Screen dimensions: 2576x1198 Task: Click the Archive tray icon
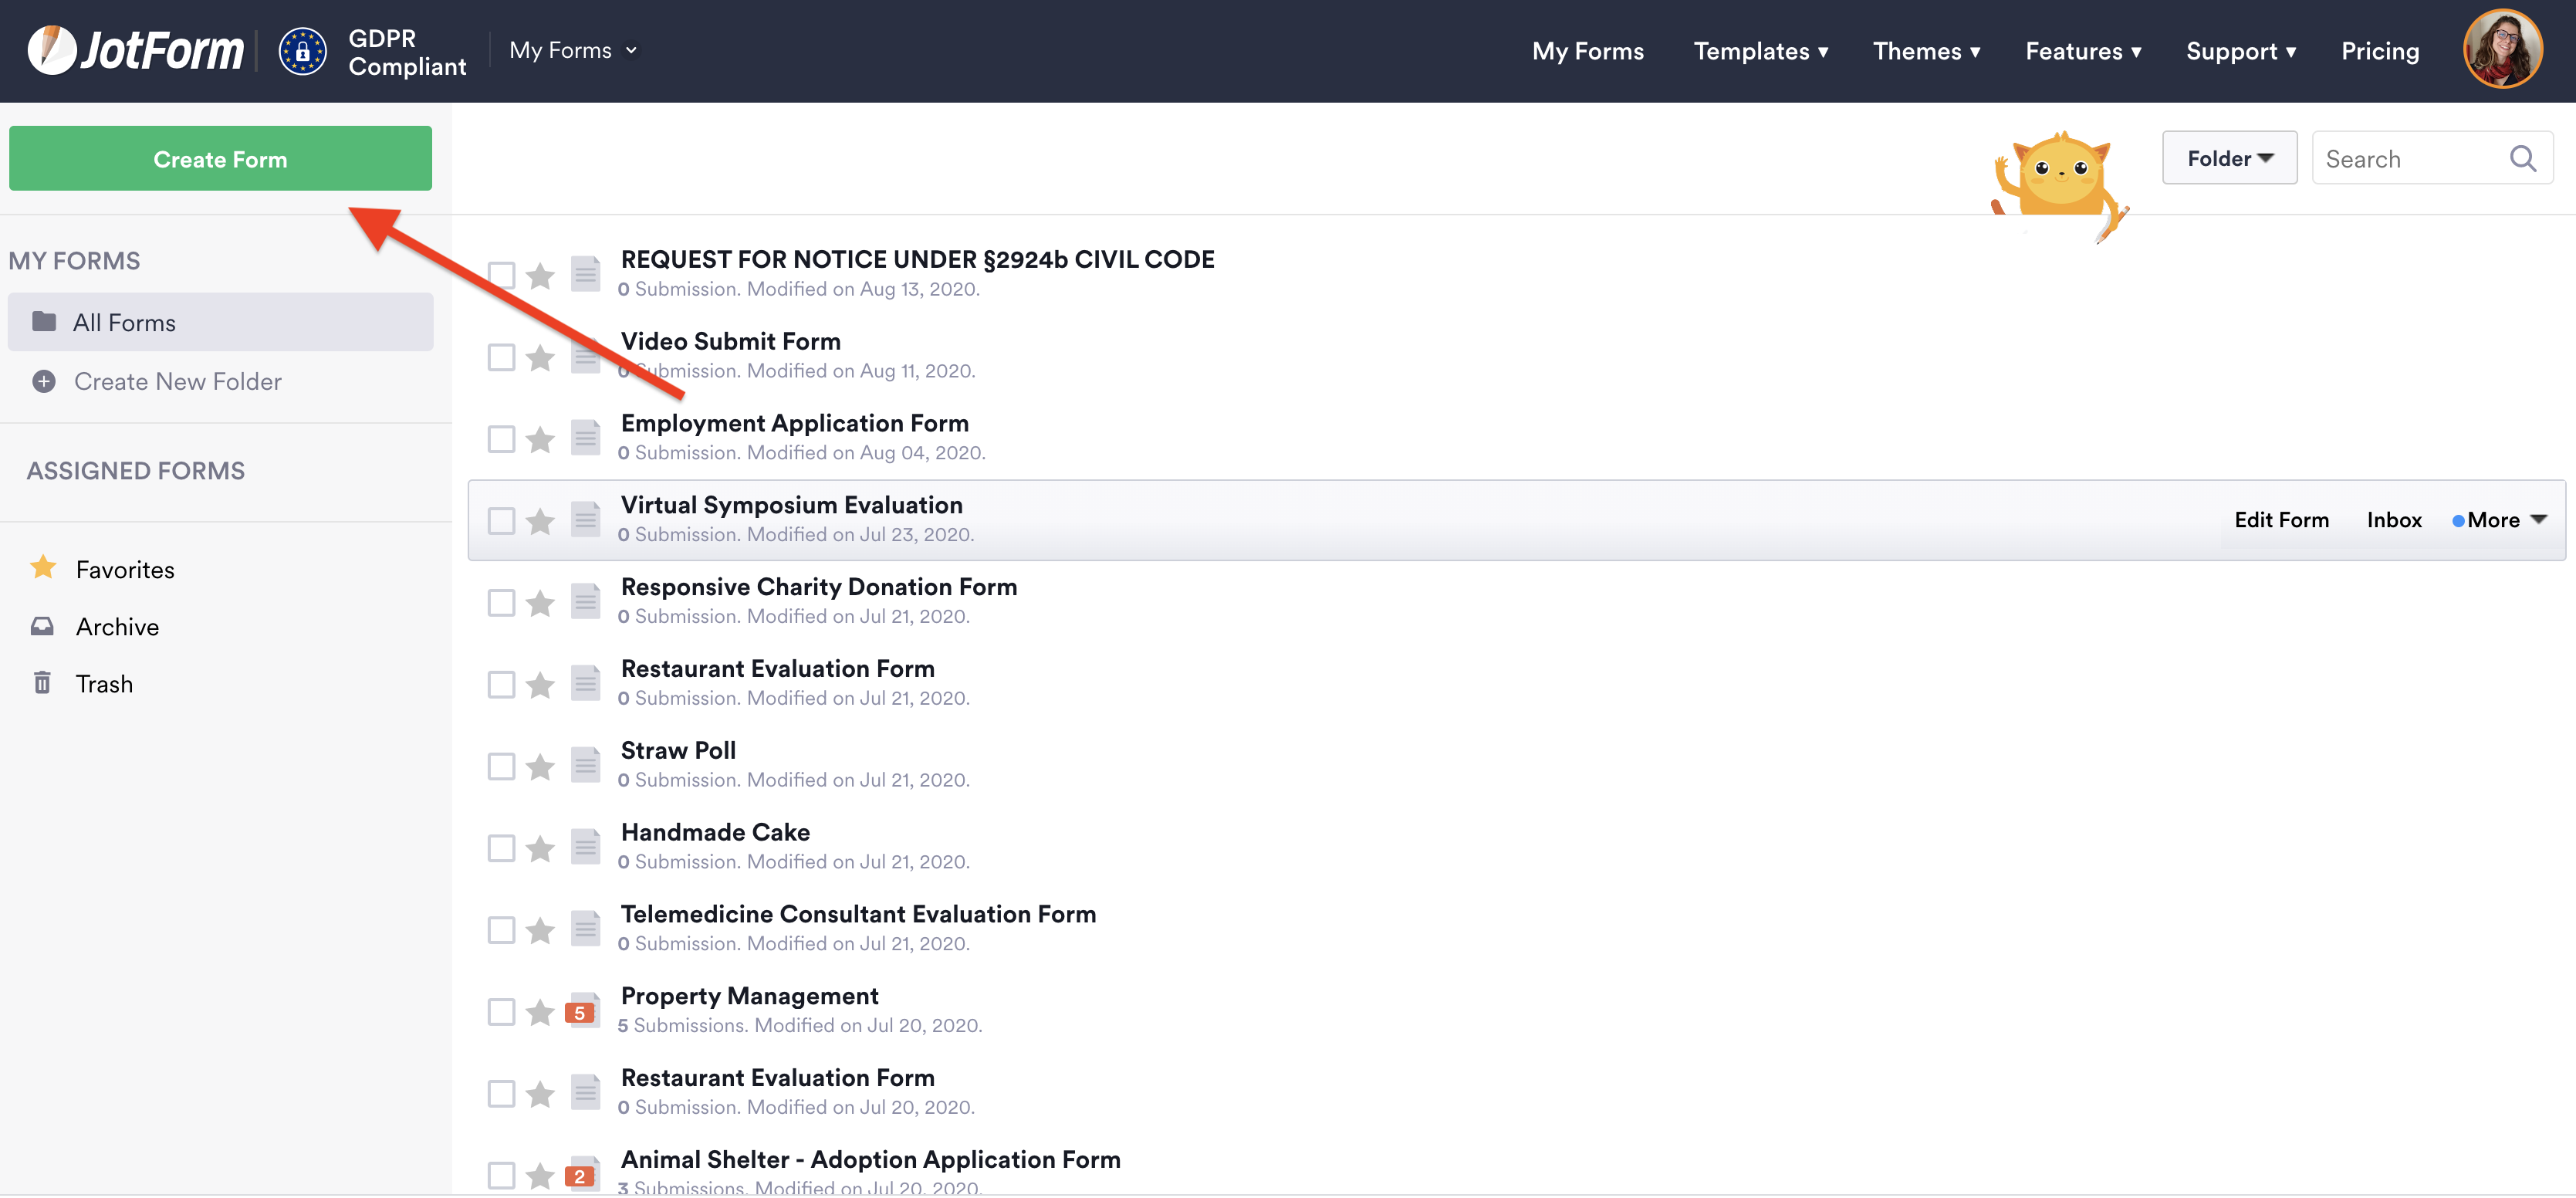click(x=42, y=626)
